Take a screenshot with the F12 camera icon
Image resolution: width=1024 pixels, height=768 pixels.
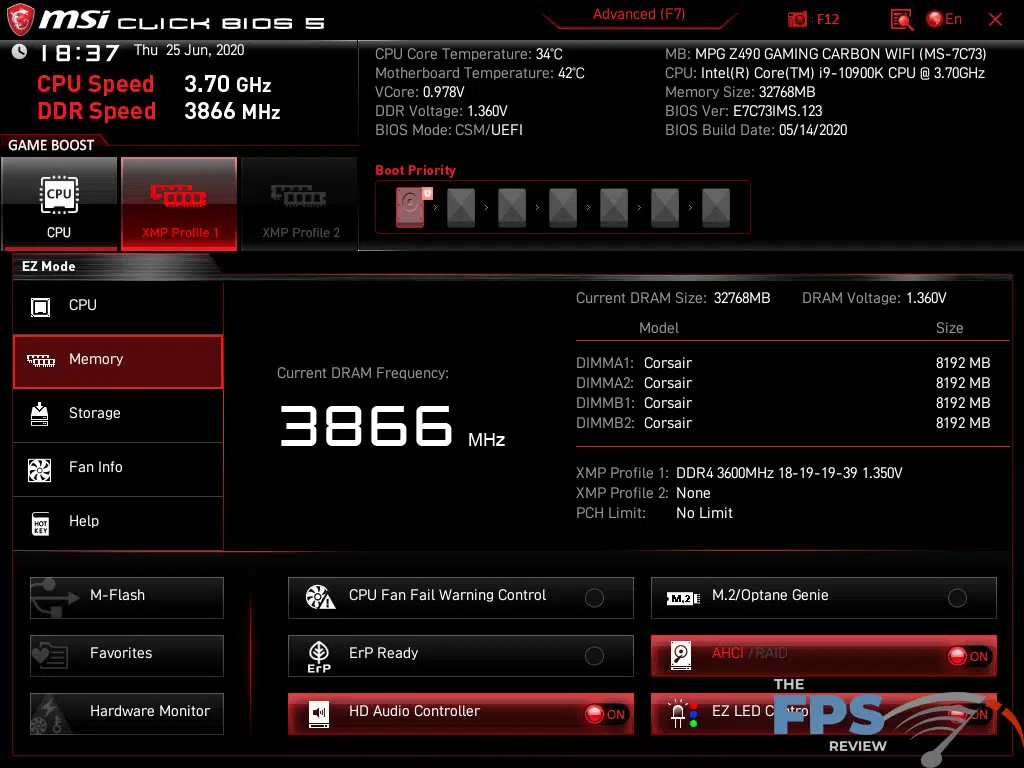[x=797, y=20]
